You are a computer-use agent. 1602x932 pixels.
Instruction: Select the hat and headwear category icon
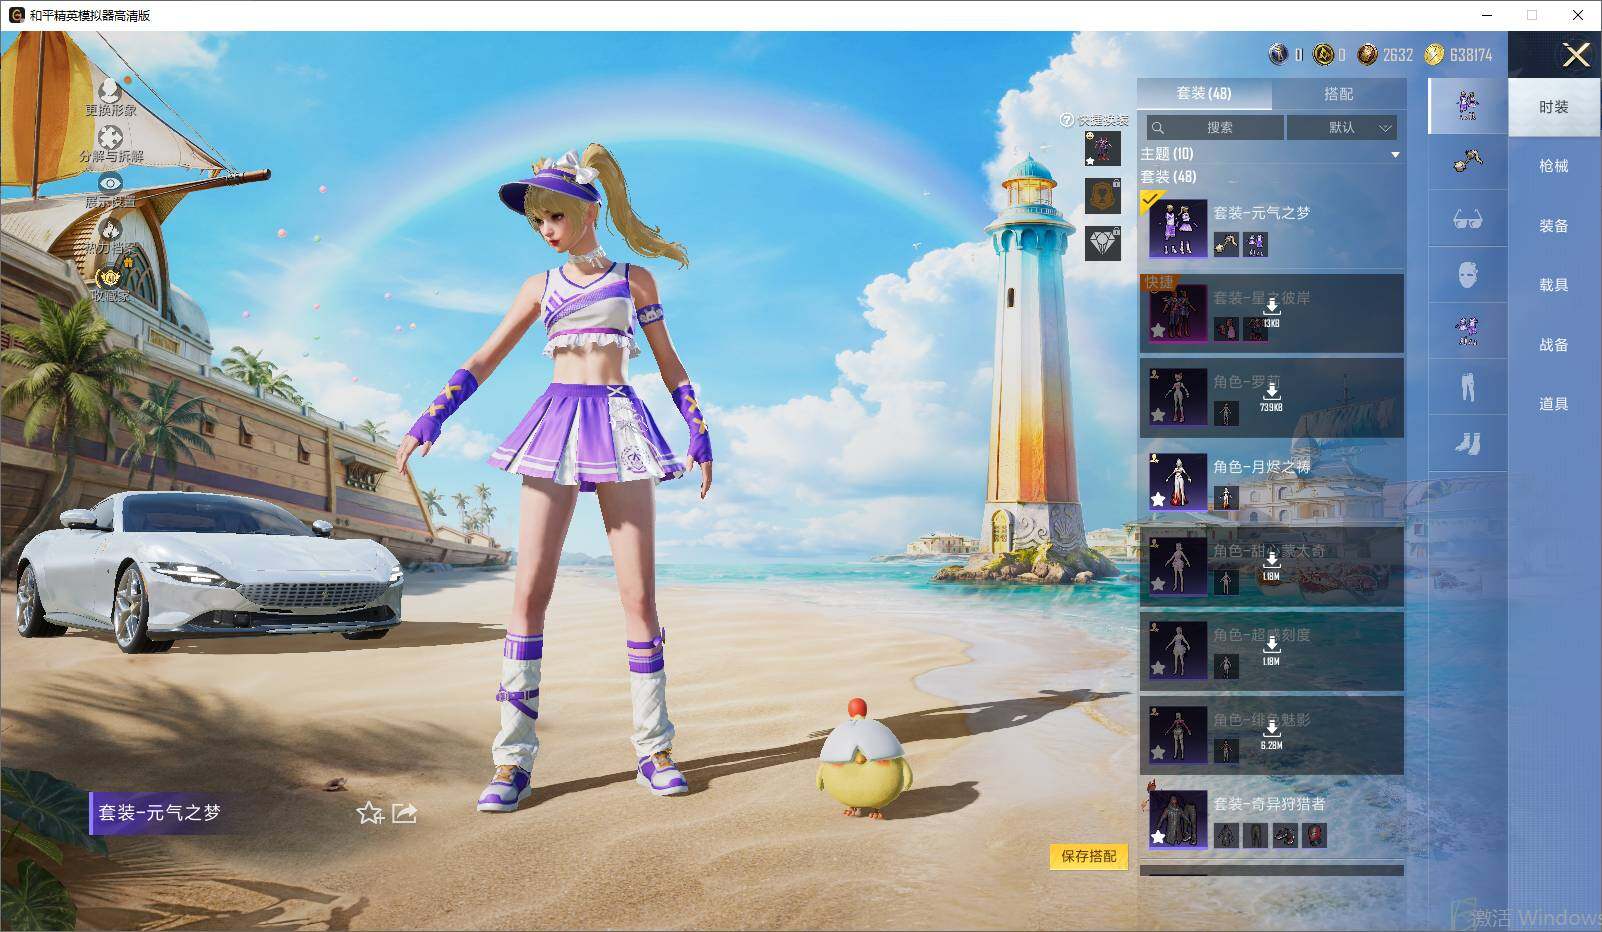1467,161
